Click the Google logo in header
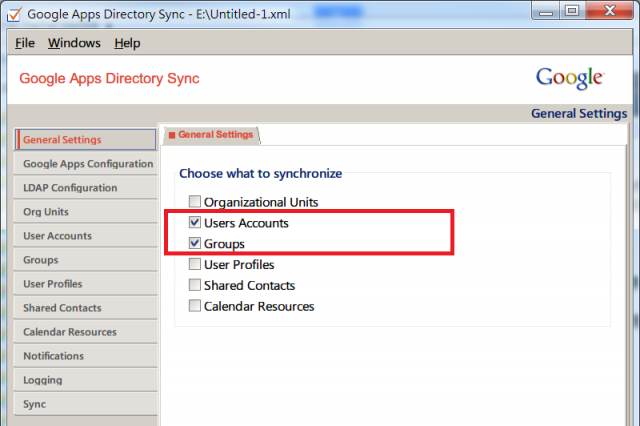The width and height of the screenshot is (640, 426). coord(570,78)
